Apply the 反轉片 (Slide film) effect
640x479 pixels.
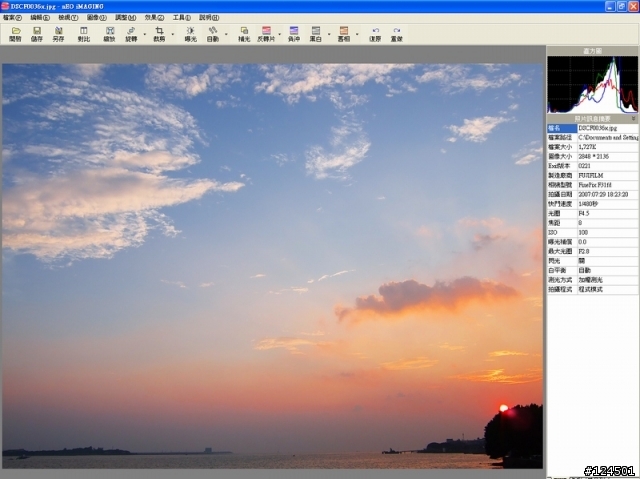[266, 34]
